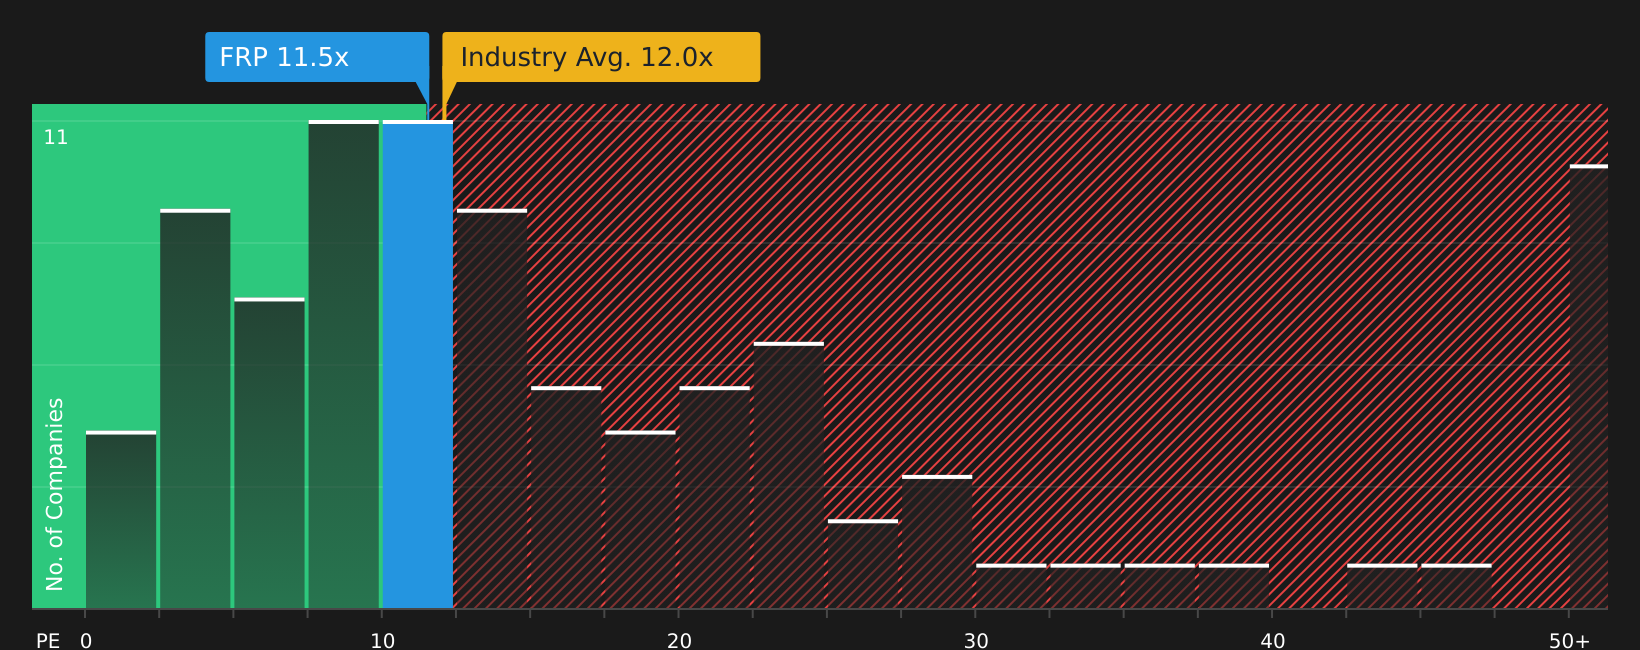1640x650 pixels.
Task: Click the "50+" x-axis label
Action: (1570, 641)
